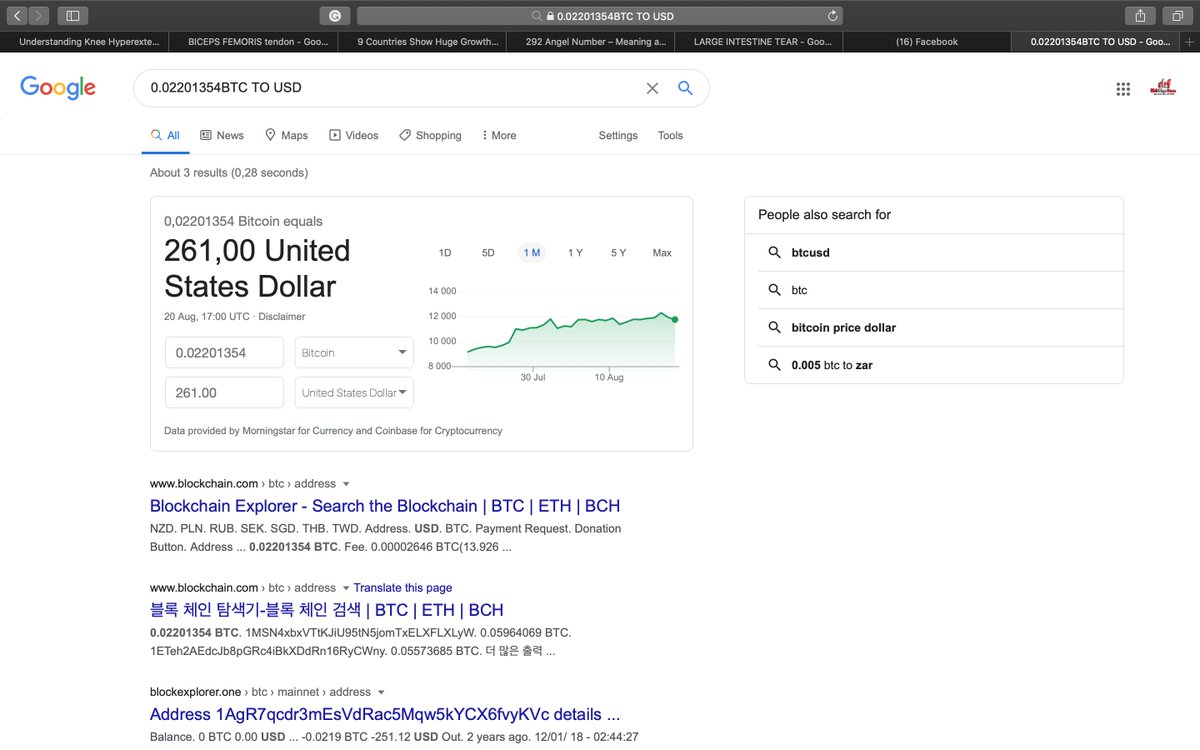Open Blockchain Explorer - Search the Blockchain result

[385, 506]
